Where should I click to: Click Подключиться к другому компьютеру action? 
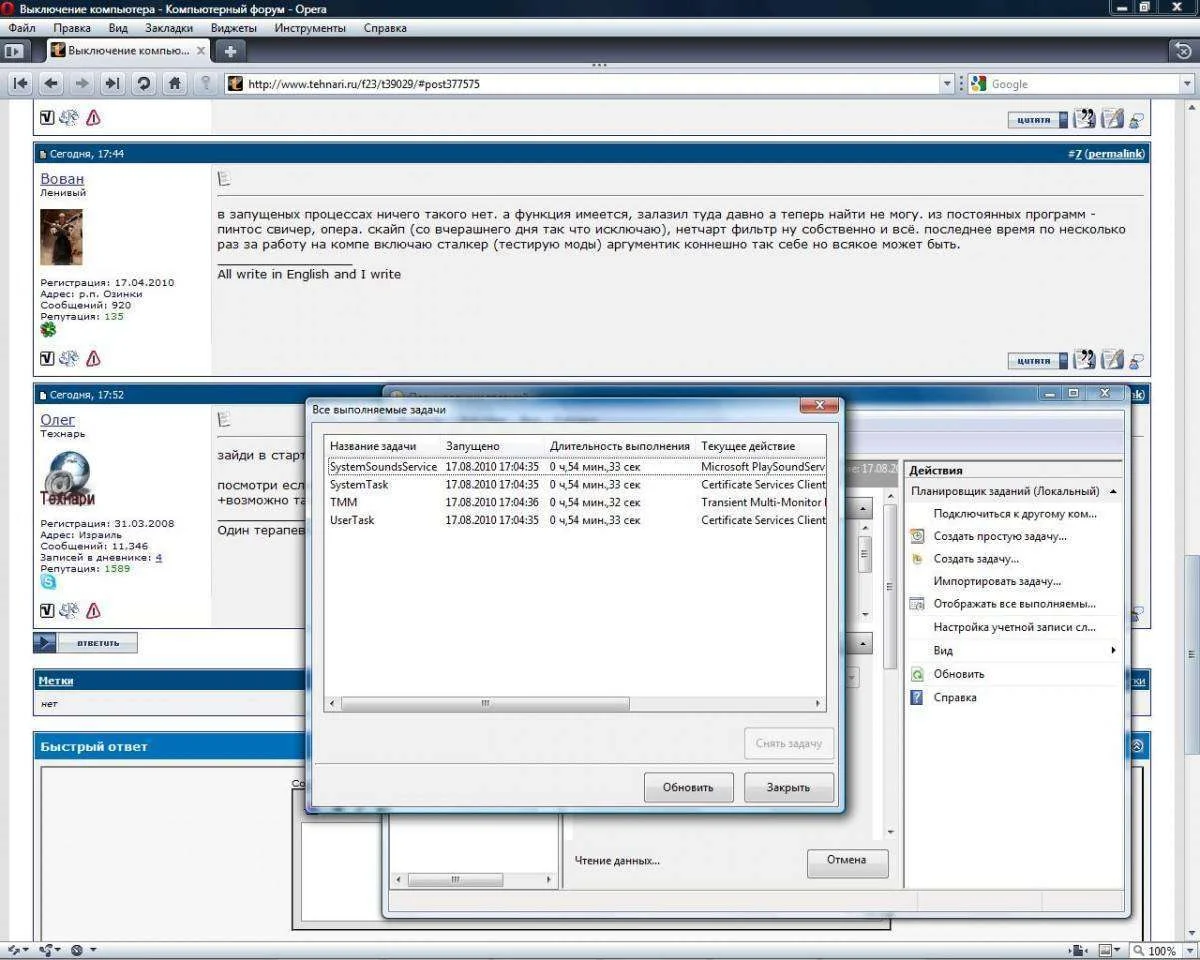click(x=1015, y=514)
